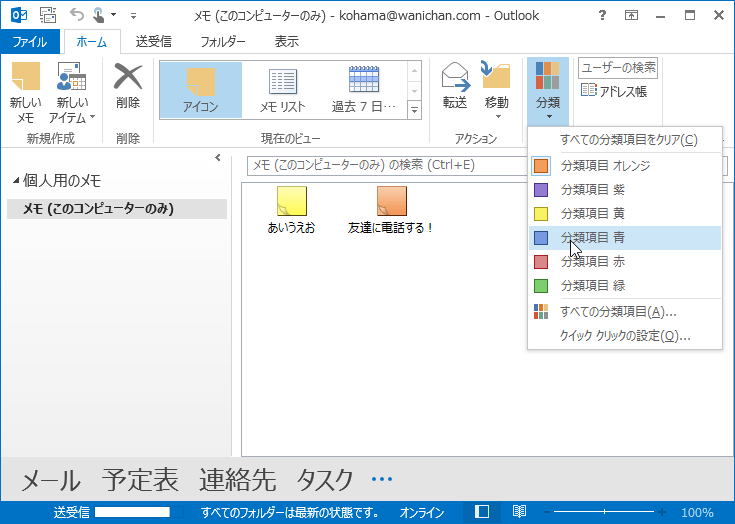Apply 分類項目 緑 category
Screen dimensions: 735x524
[x=625, y=285]
